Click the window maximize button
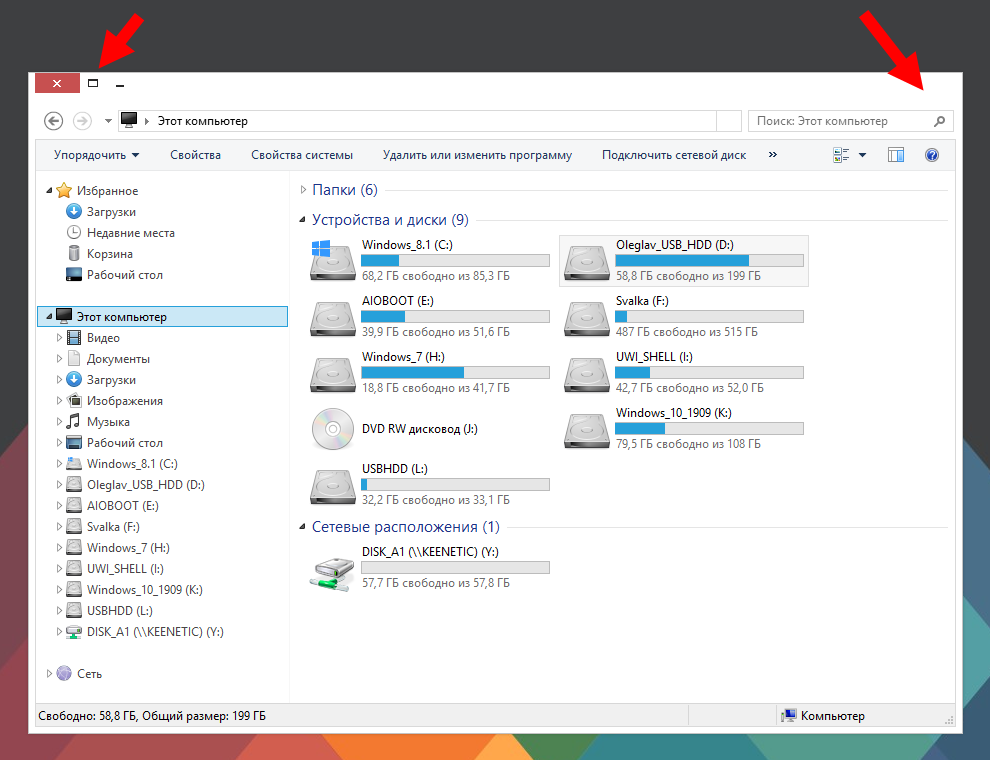The height and width of the screenshot is (760, 990). (x=93, y=83)
